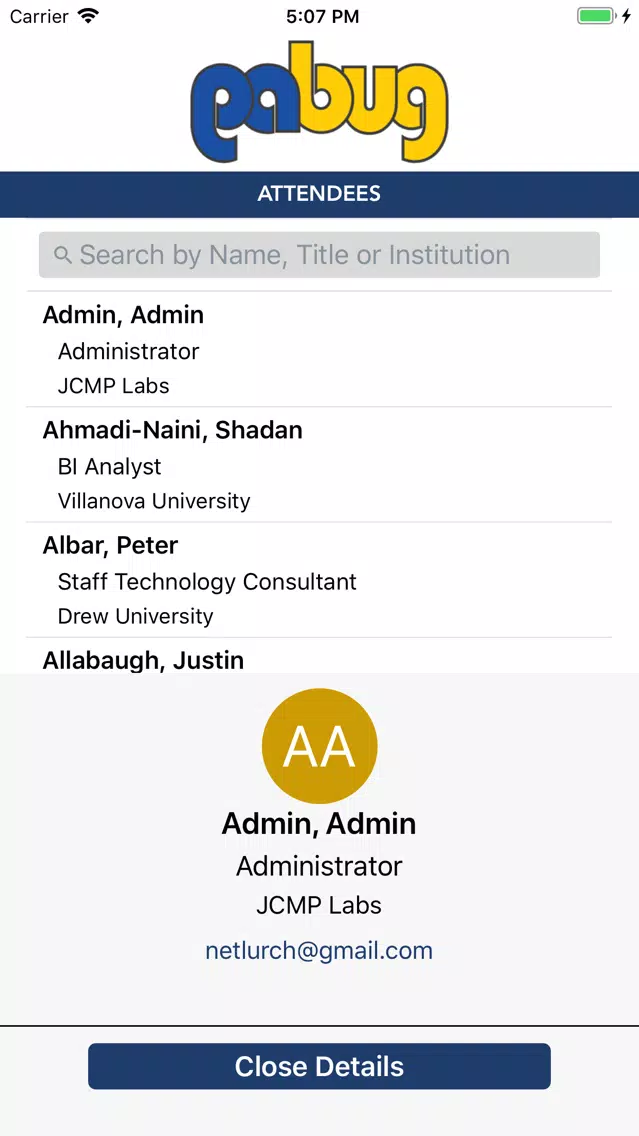
Task: Tap the Drew University institution label
Action: 135,617
